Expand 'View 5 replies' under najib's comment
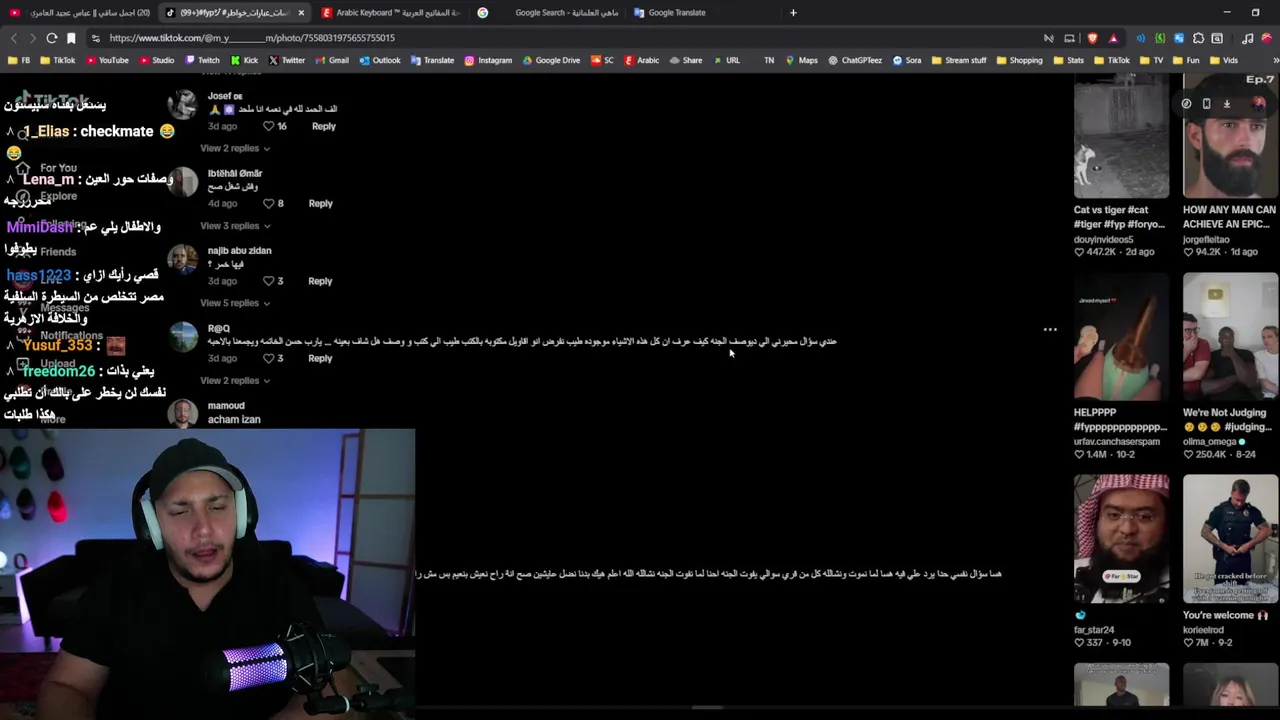The width and height of the screenshot is (1280, 720). click(x=235, y=303)
